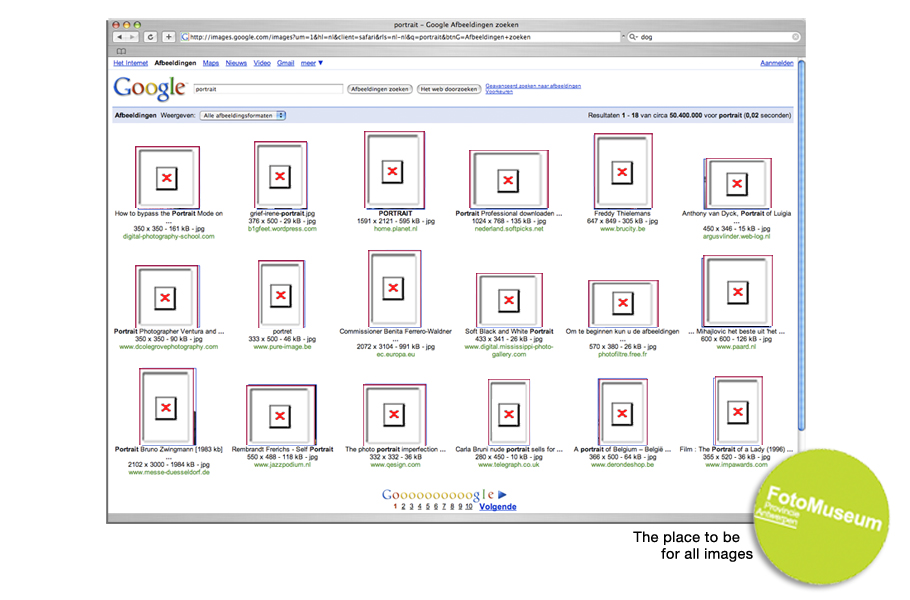Click the Aanmelden sign-in link
The image size is (910, 600).
pos(777,63)
